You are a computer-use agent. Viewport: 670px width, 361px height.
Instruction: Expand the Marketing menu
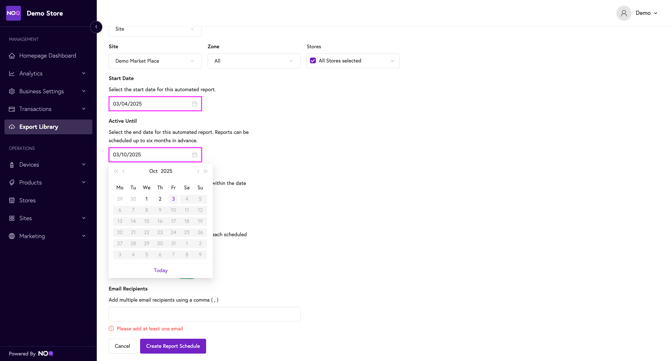(84, 236)
